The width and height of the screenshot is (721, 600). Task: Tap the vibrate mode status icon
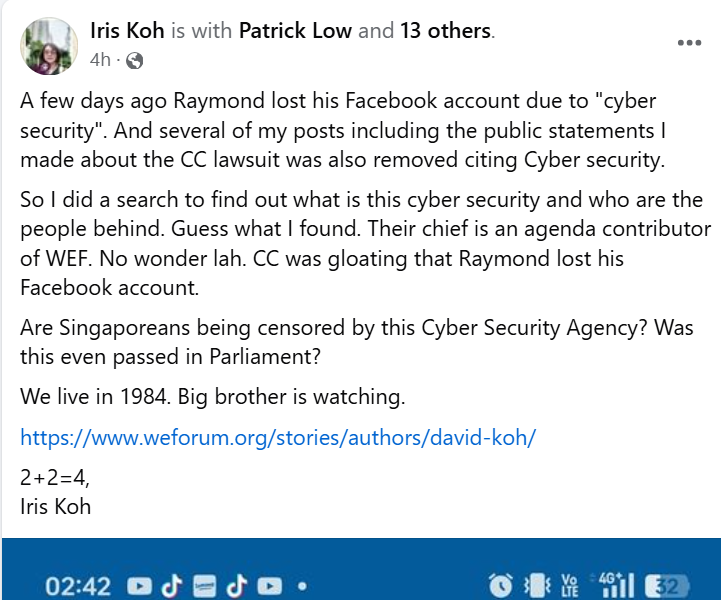coord(536,585)
